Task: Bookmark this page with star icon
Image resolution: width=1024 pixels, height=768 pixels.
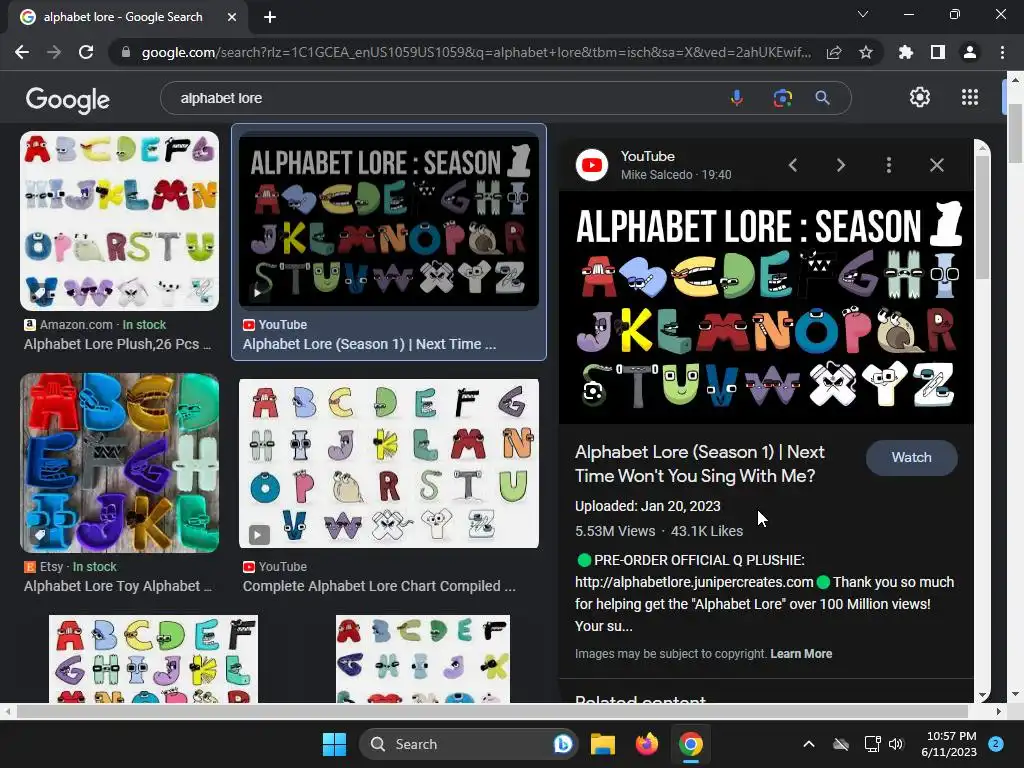Action: point(866,52)
